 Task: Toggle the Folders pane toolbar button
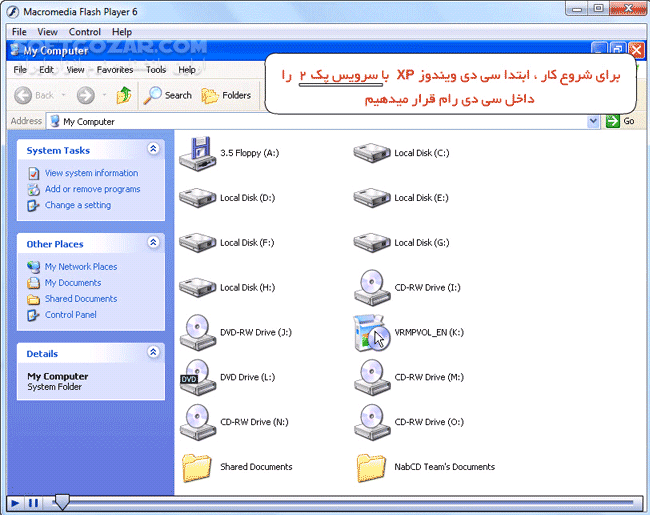point(226,95)
